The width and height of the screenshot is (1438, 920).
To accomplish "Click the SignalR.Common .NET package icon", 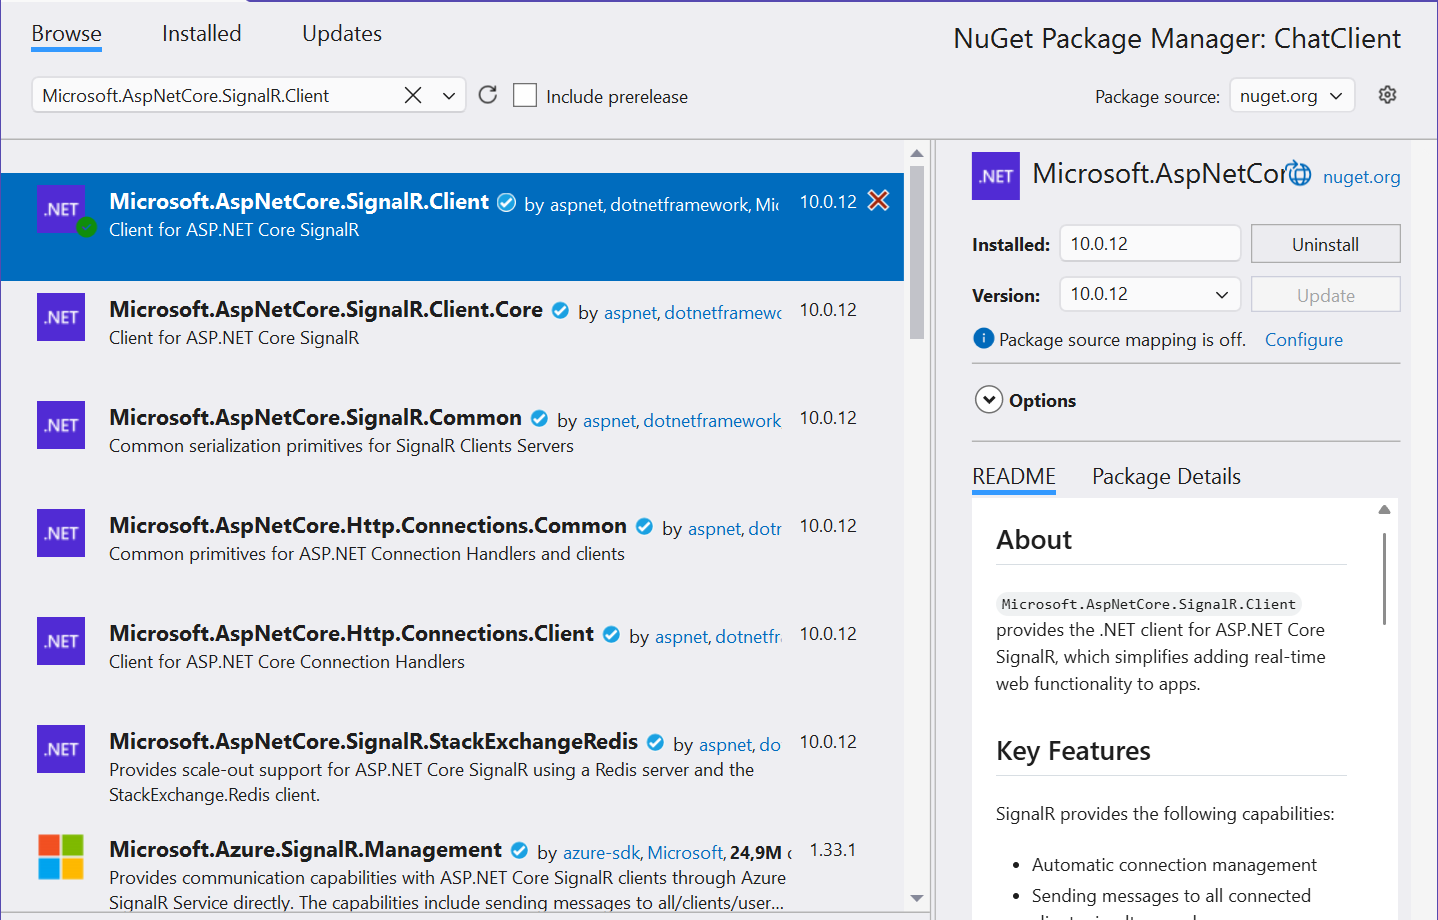I will (61, 425).
